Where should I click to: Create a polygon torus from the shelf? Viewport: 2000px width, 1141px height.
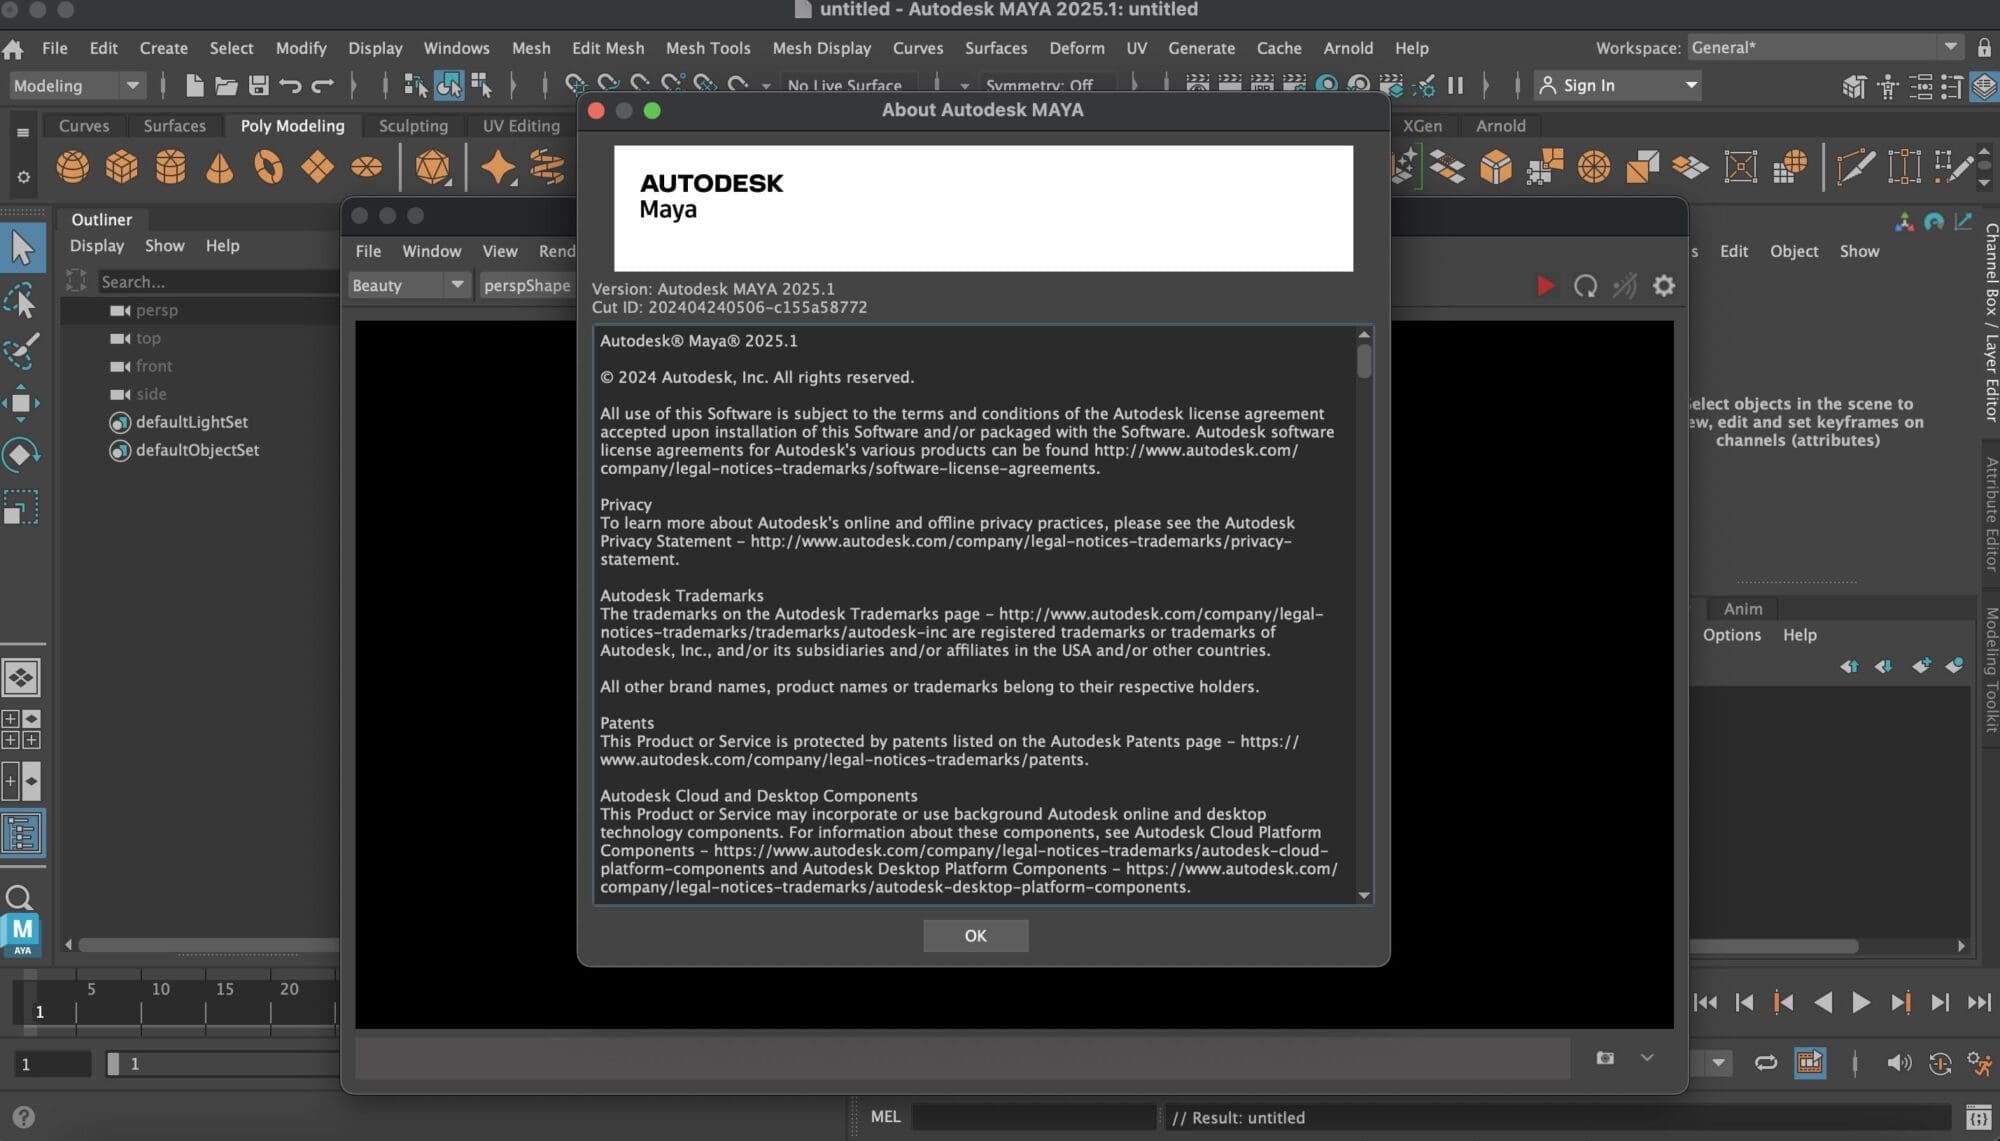pos(268,166)
